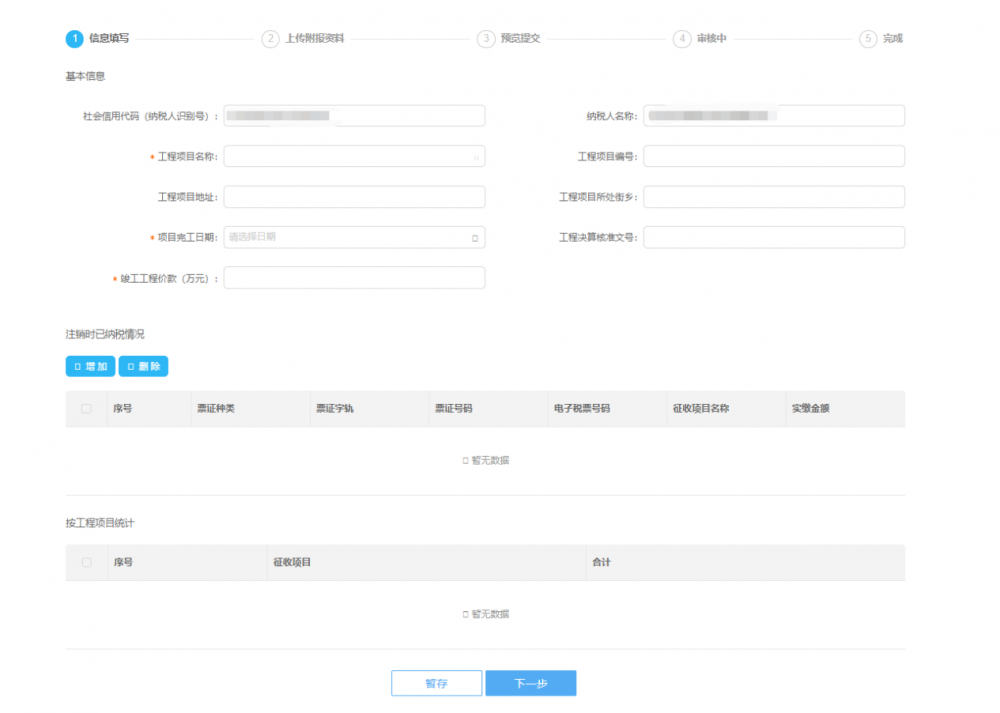This screenshot has height=713, width=1000.
Task: Toggle select-all checkbox in 已纳税情况 table
Action: 86,409
